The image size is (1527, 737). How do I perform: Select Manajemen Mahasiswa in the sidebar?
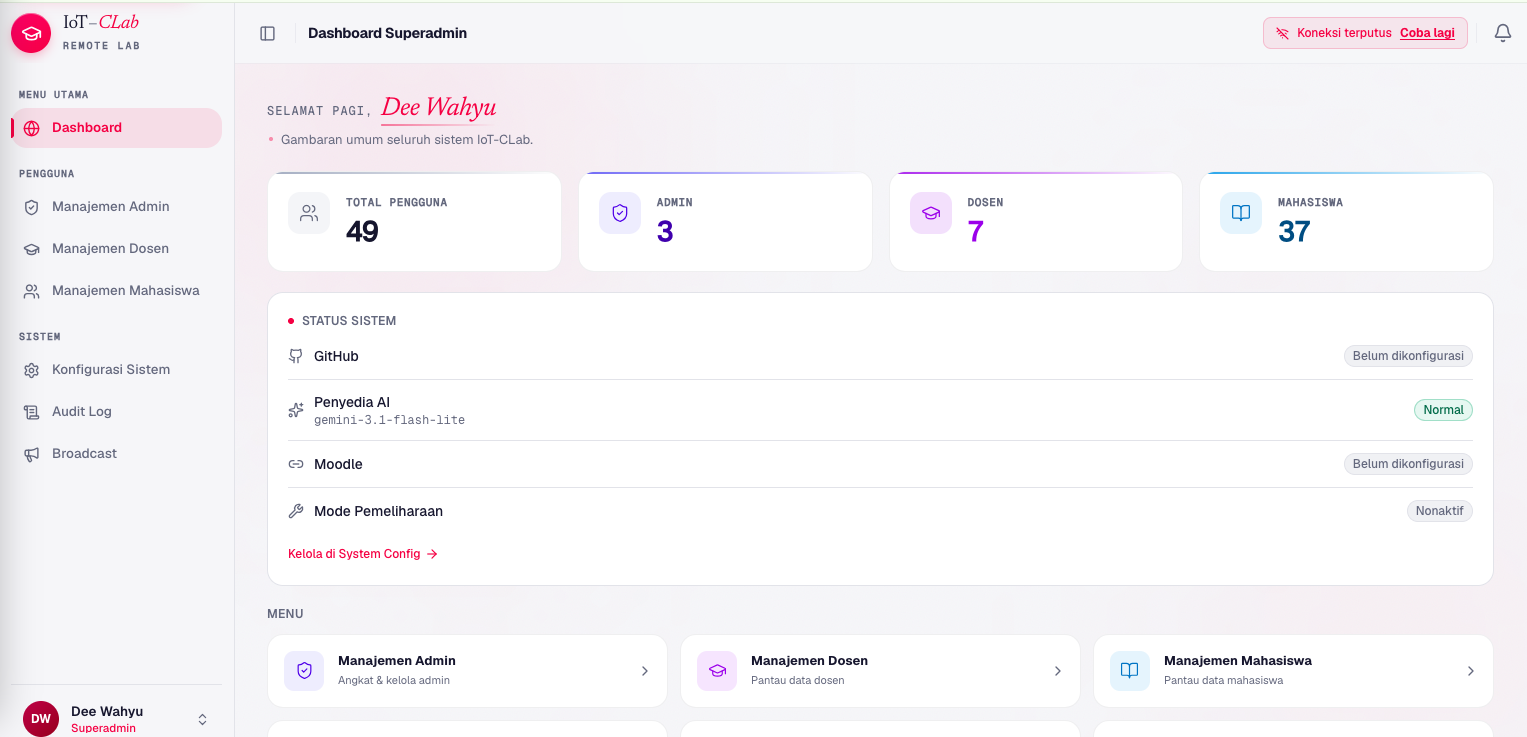tap(117, 291)
